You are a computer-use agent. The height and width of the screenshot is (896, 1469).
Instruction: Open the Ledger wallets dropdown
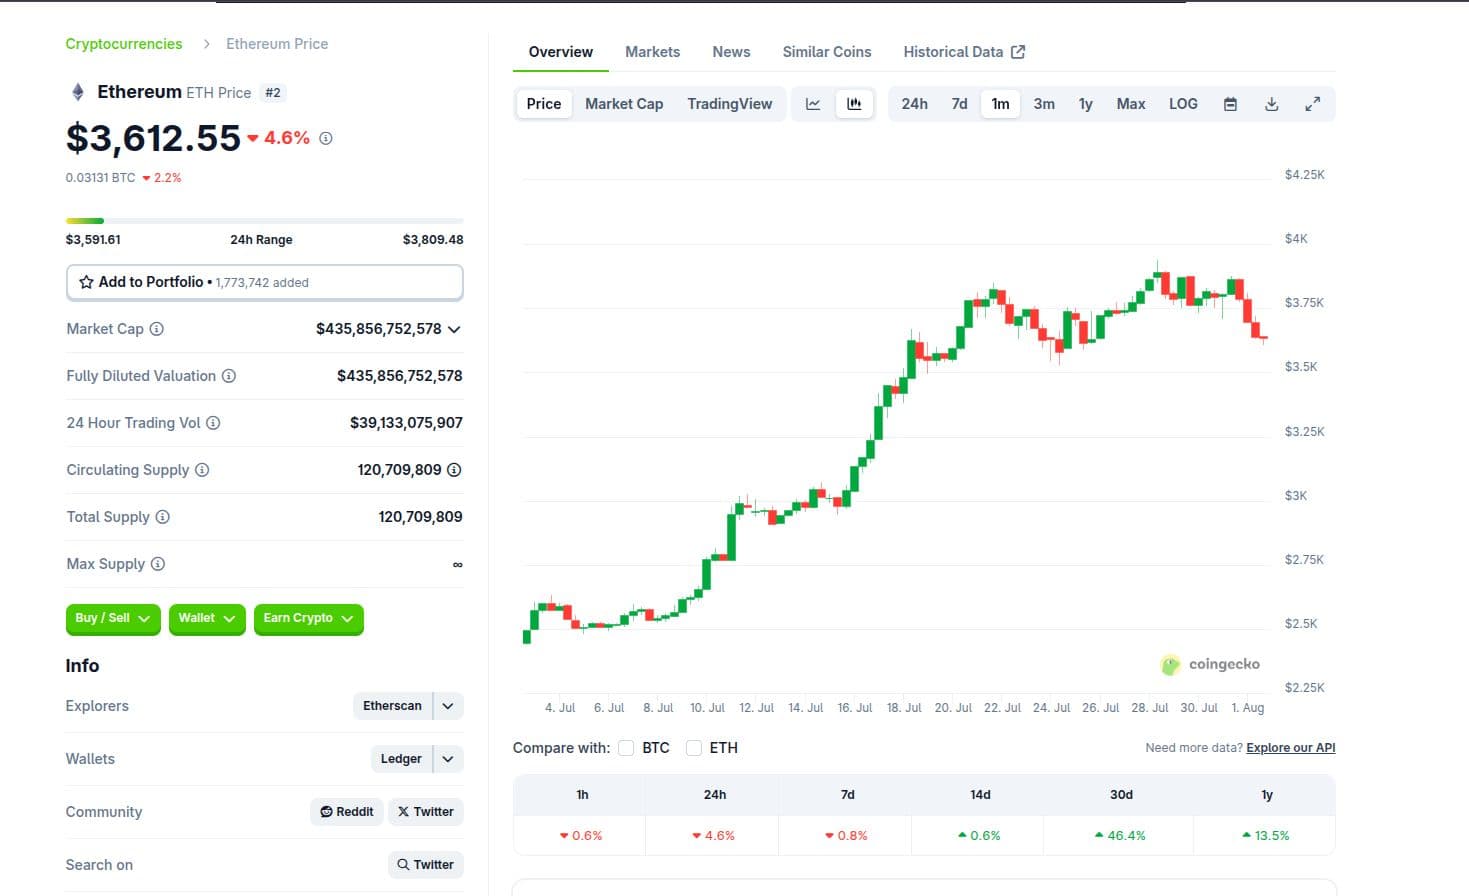447,758
